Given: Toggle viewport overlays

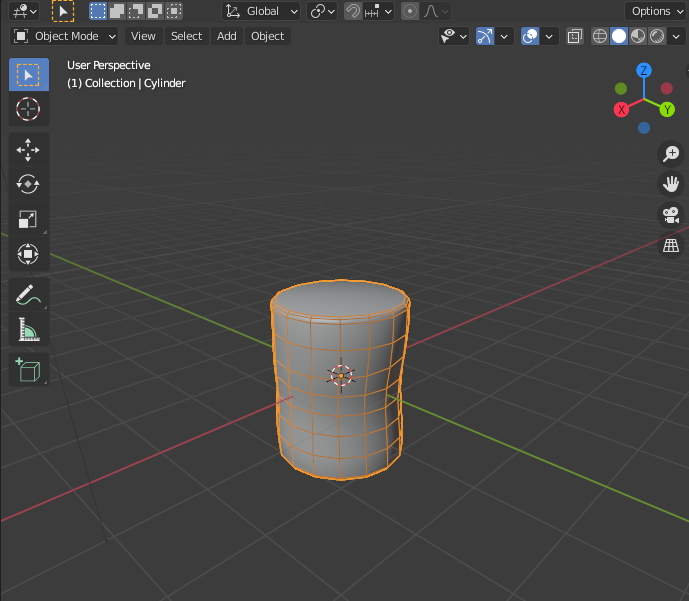Looking at the screenshot, I should (x=530, y=36).
